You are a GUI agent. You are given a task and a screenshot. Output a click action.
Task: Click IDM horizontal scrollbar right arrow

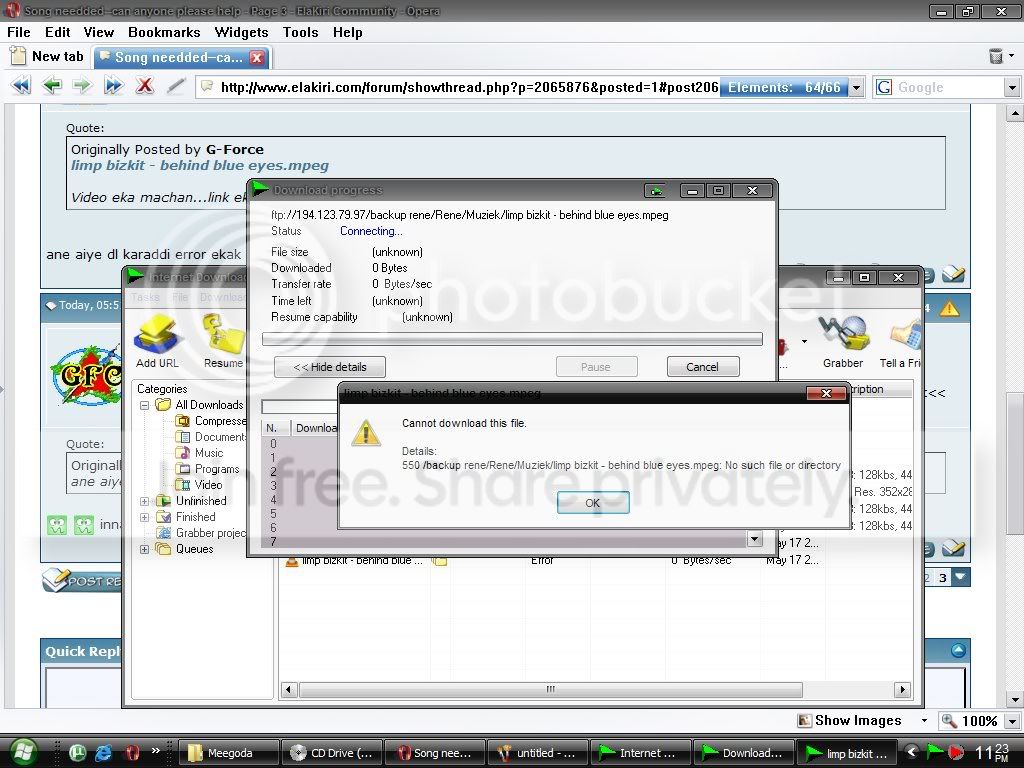[903, 689]
